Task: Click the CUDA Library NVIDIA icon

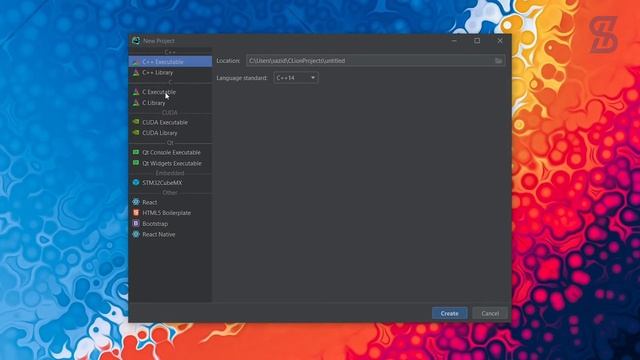Action: coord(136,133)
